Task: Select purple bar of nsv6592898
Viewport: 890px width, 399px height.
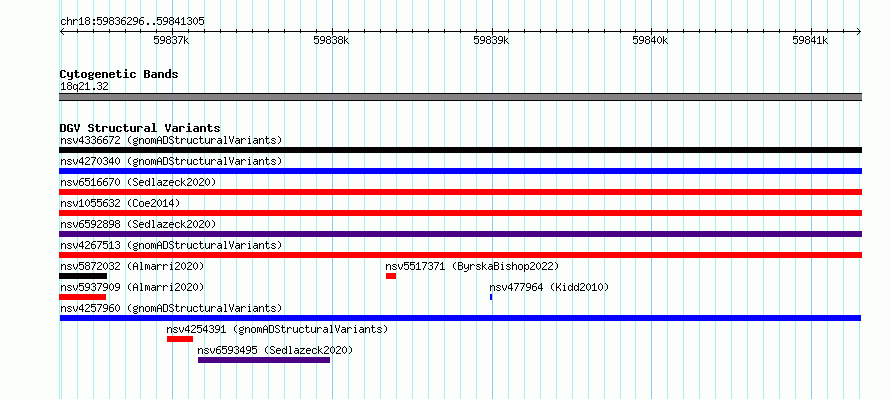Action: point(460,234)
